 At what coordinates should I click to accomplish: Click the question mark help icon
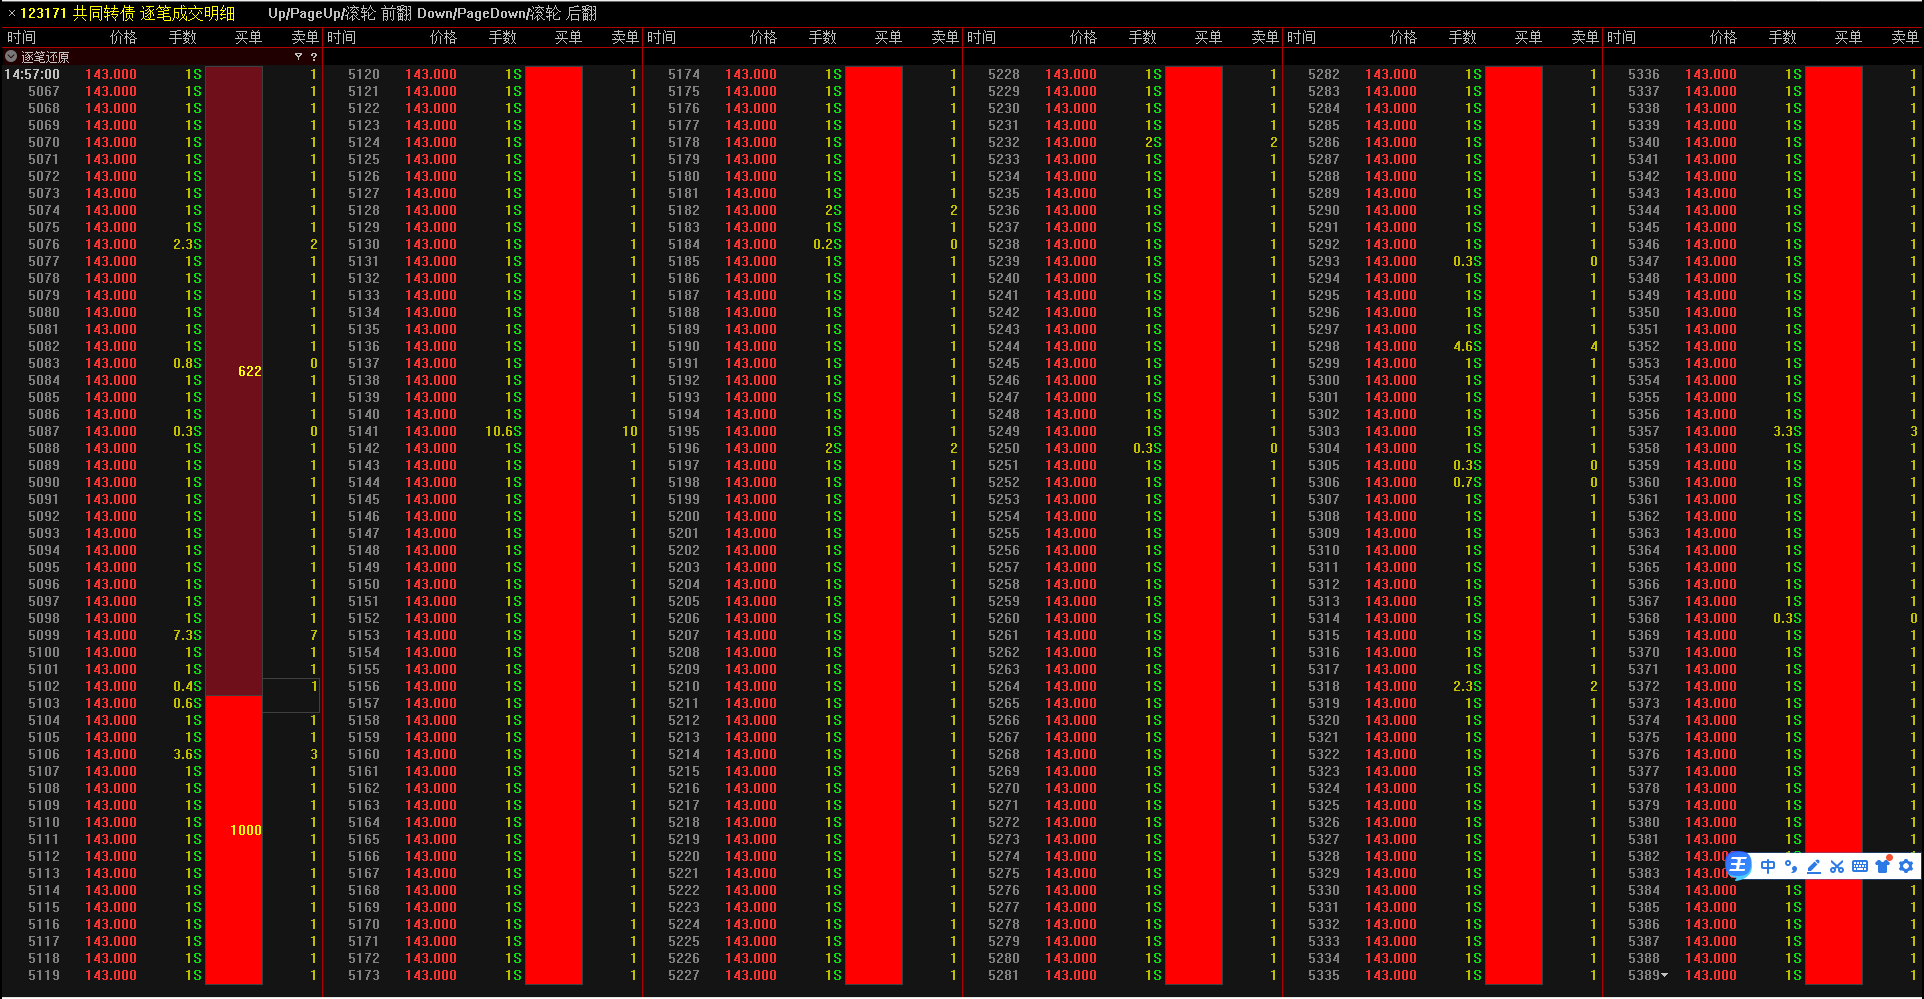pyautogui.click(x=313, y=57)
